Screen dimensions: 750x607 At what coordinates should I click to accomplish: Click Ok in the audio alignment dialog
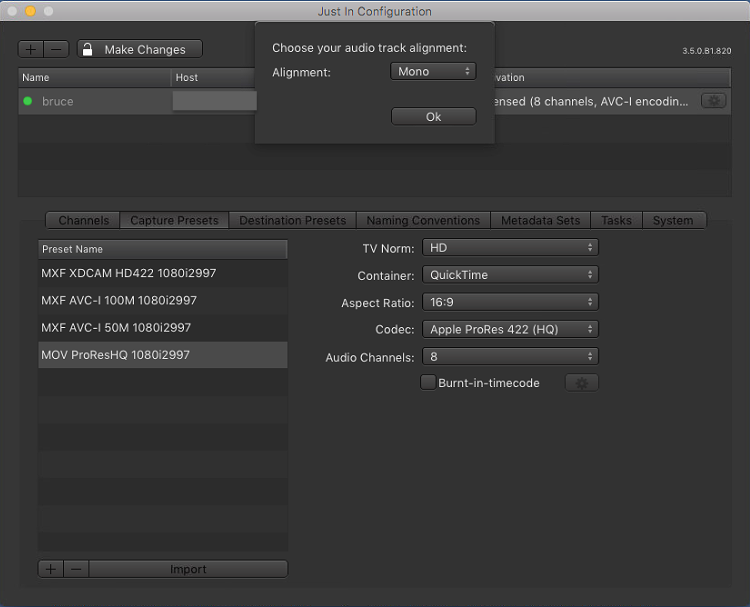point(433,117)
